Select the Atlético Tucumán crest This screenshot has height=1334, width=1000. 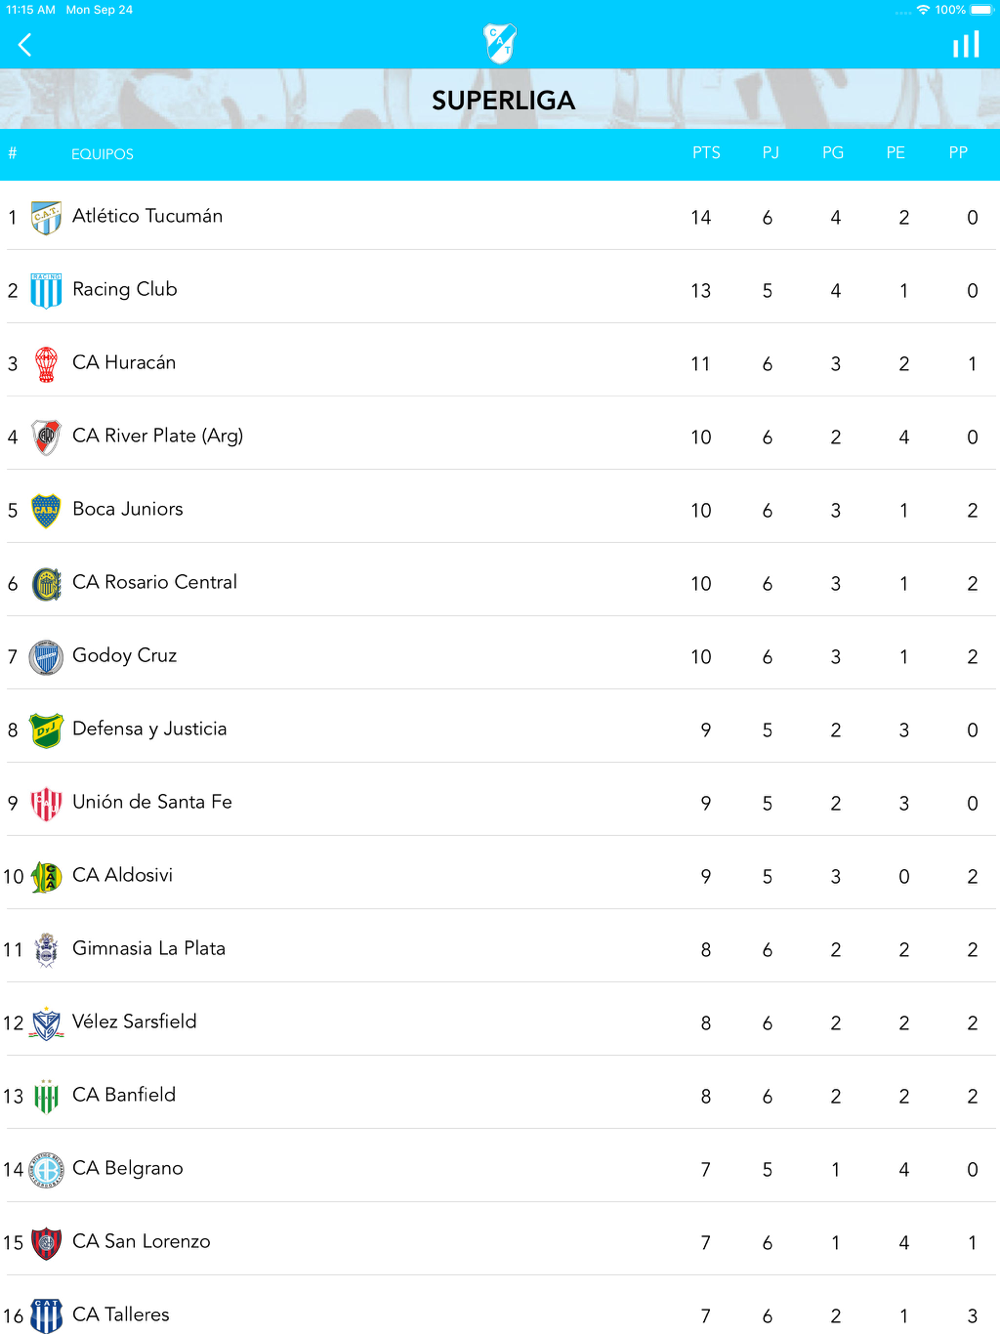(46, 217)
